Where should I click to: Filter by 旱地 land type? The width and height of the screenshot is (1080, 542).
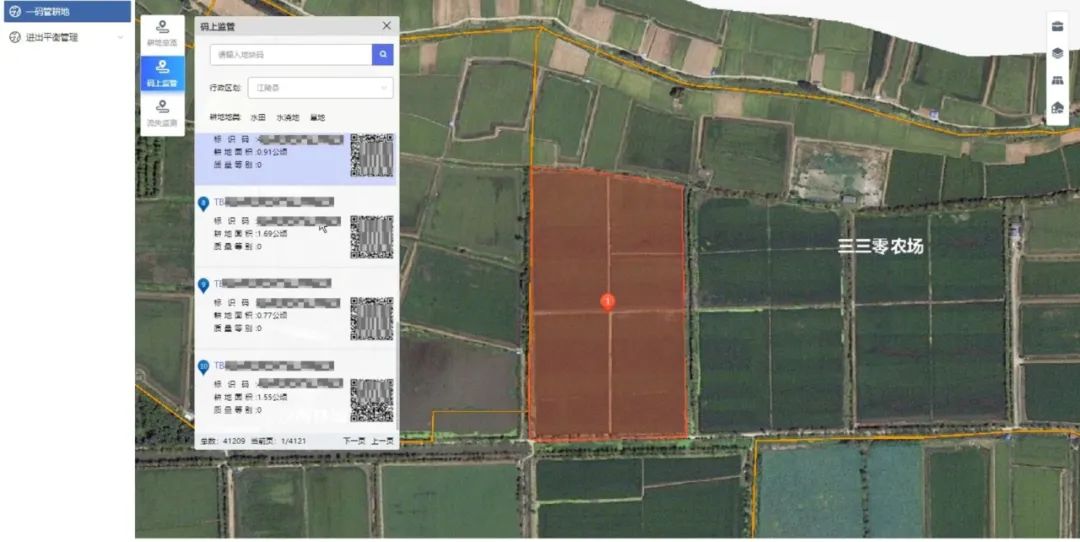coord(317,117)
